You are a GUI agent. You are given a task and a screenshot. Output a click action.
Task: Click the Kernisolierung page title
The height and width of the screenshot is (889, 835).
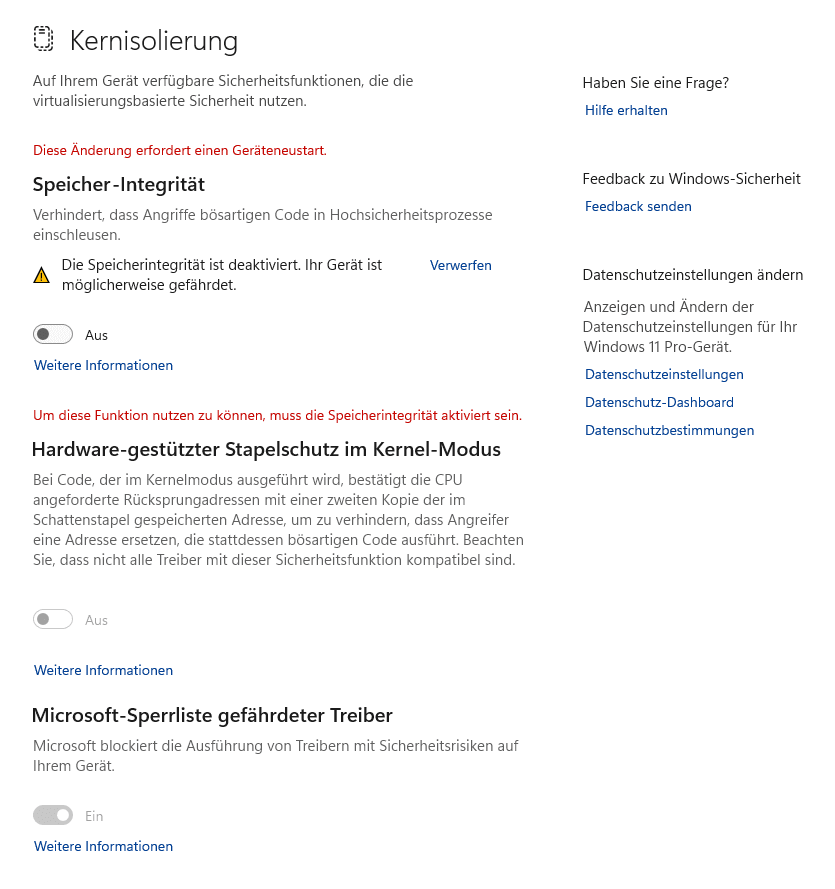click(x=154, y=41)
